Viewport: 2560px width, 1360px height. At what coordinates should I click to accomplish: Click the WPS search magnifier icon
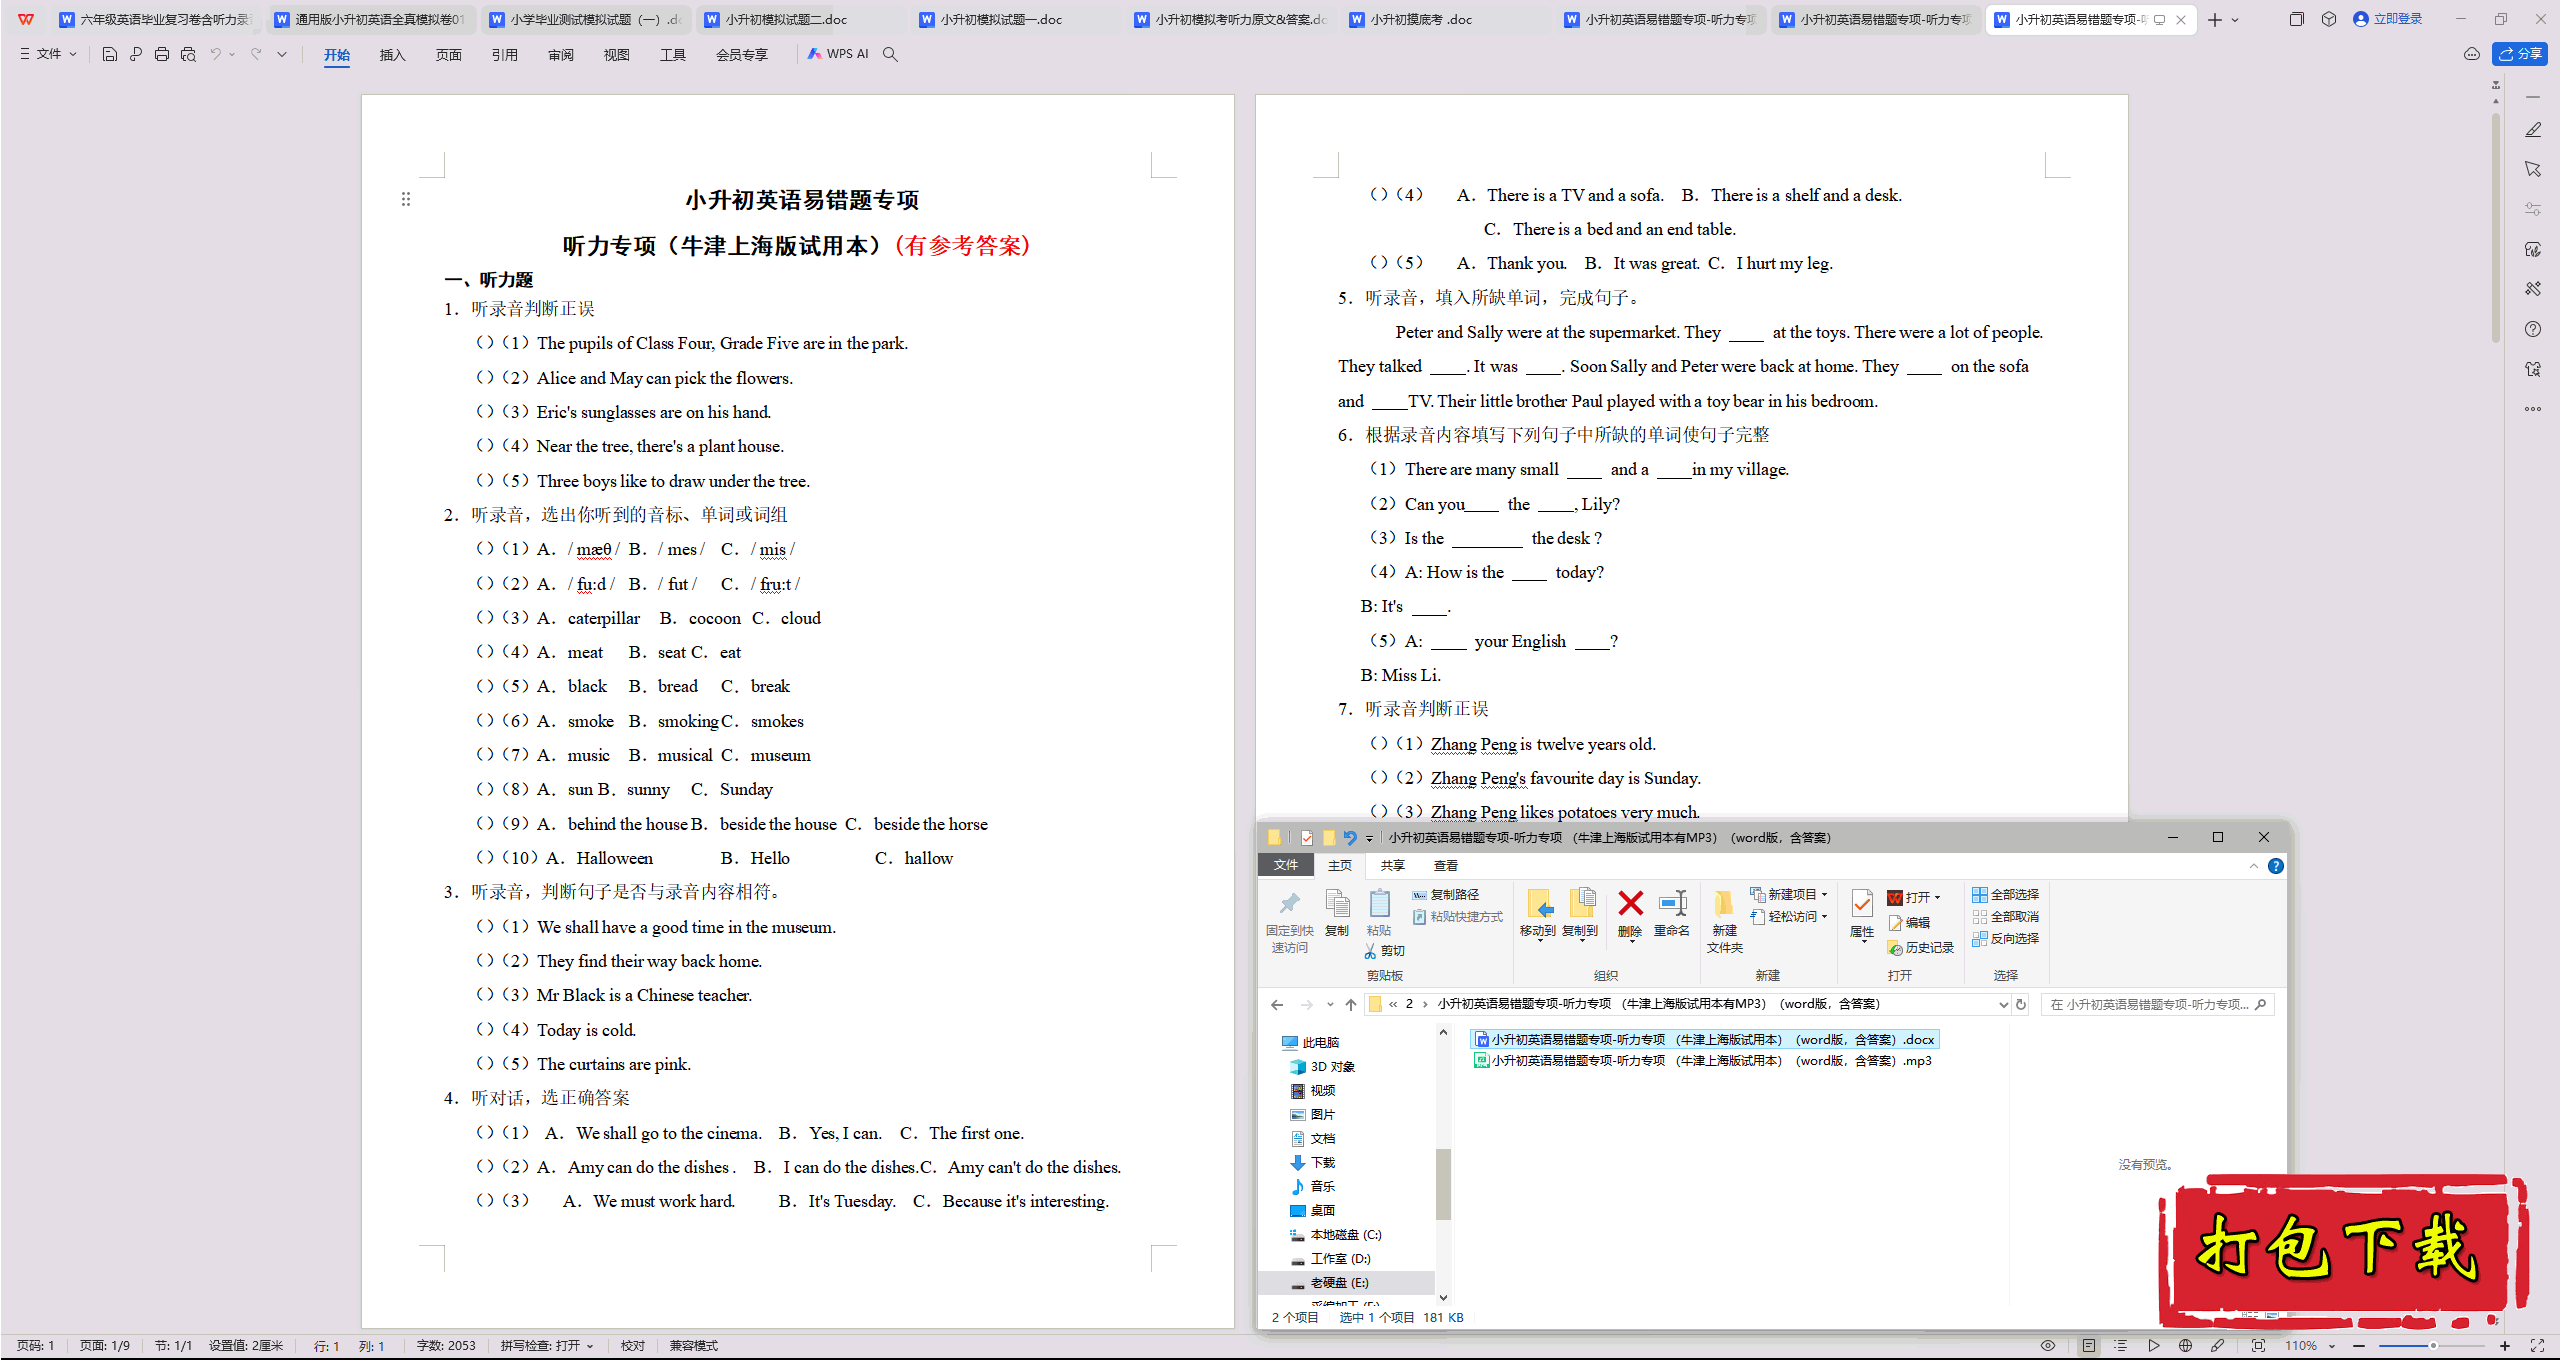tap(890, 54)
